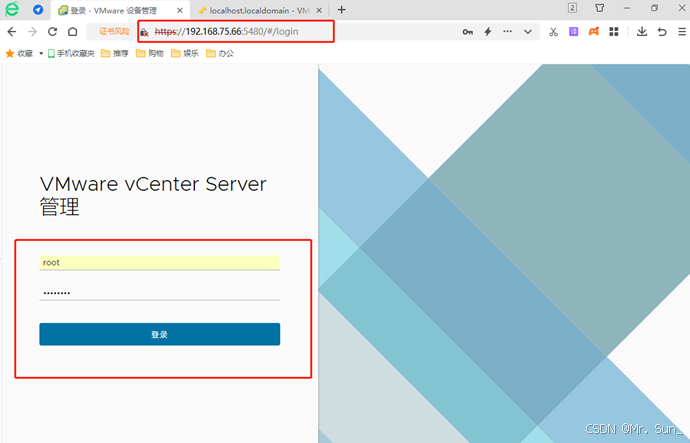Open the downloads icon

point(642,32)
